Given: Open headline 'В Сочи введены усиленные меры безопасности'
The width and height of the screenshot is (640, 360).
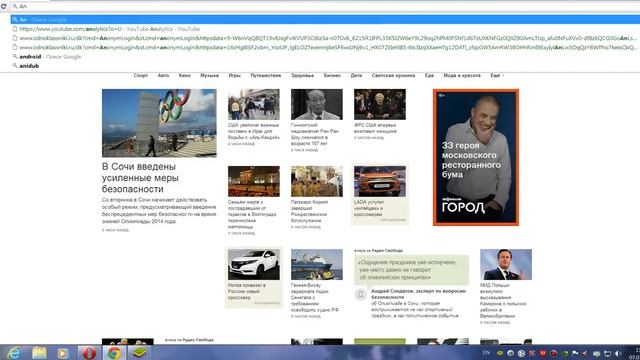Looking at the screenshot, I should click(x=140, y=178).
